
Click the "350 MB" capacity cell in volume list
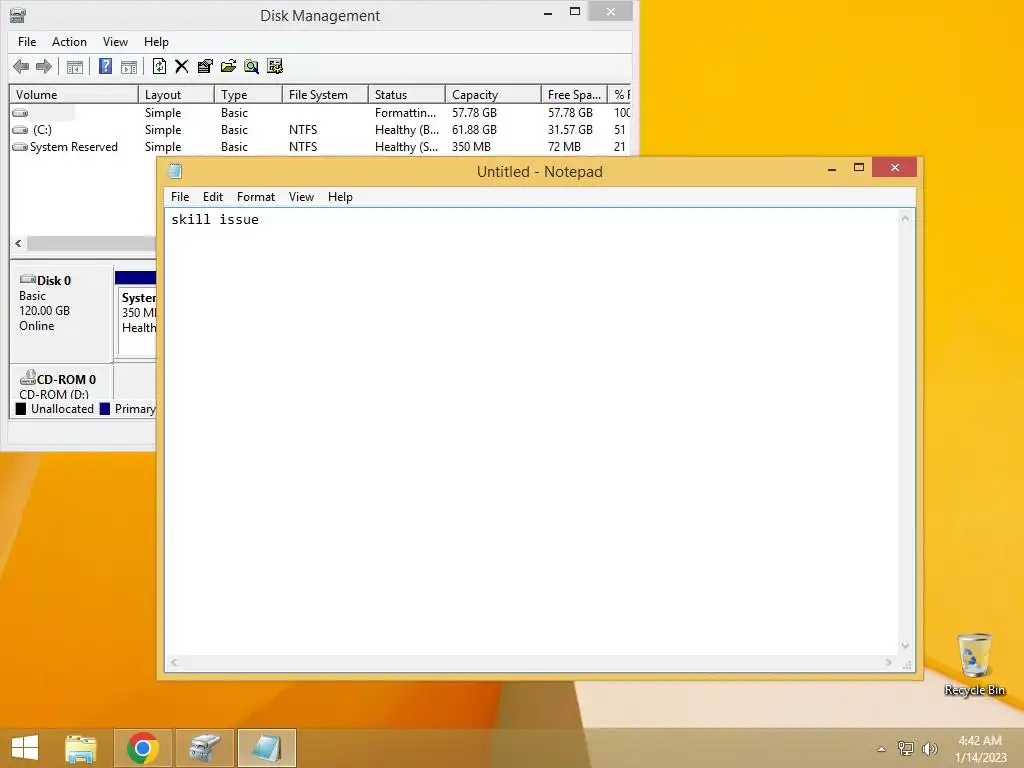pyautogui.click(x=471, y=147)
